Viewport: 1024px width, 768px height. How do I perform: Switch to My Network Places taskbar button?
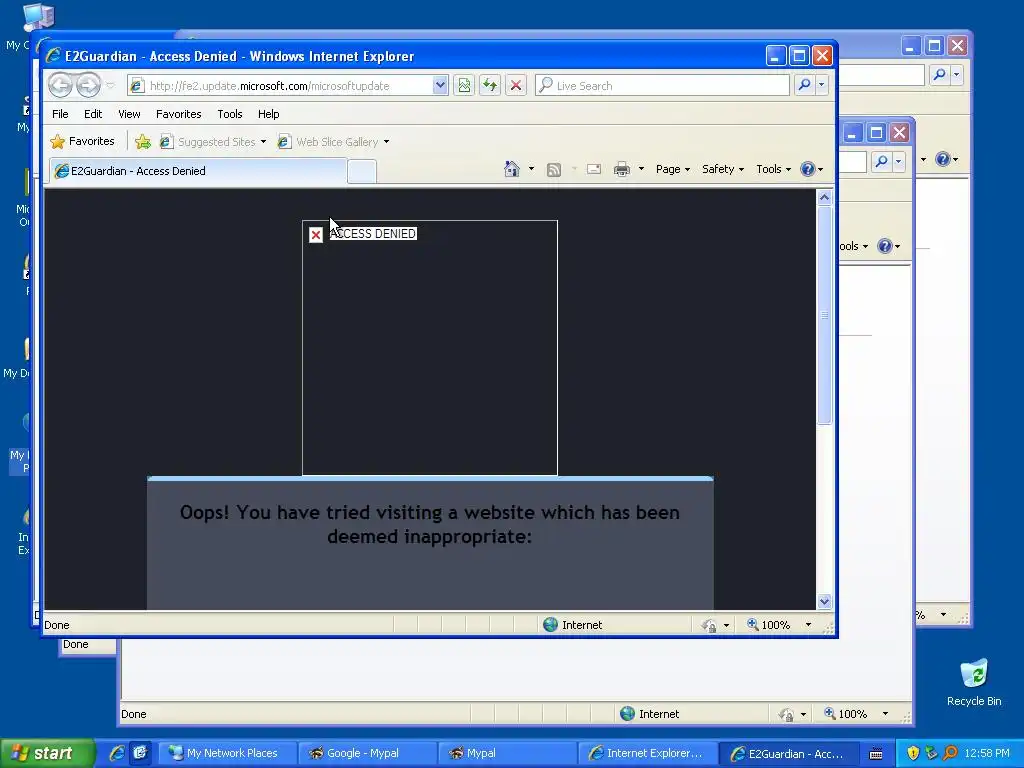226,753
